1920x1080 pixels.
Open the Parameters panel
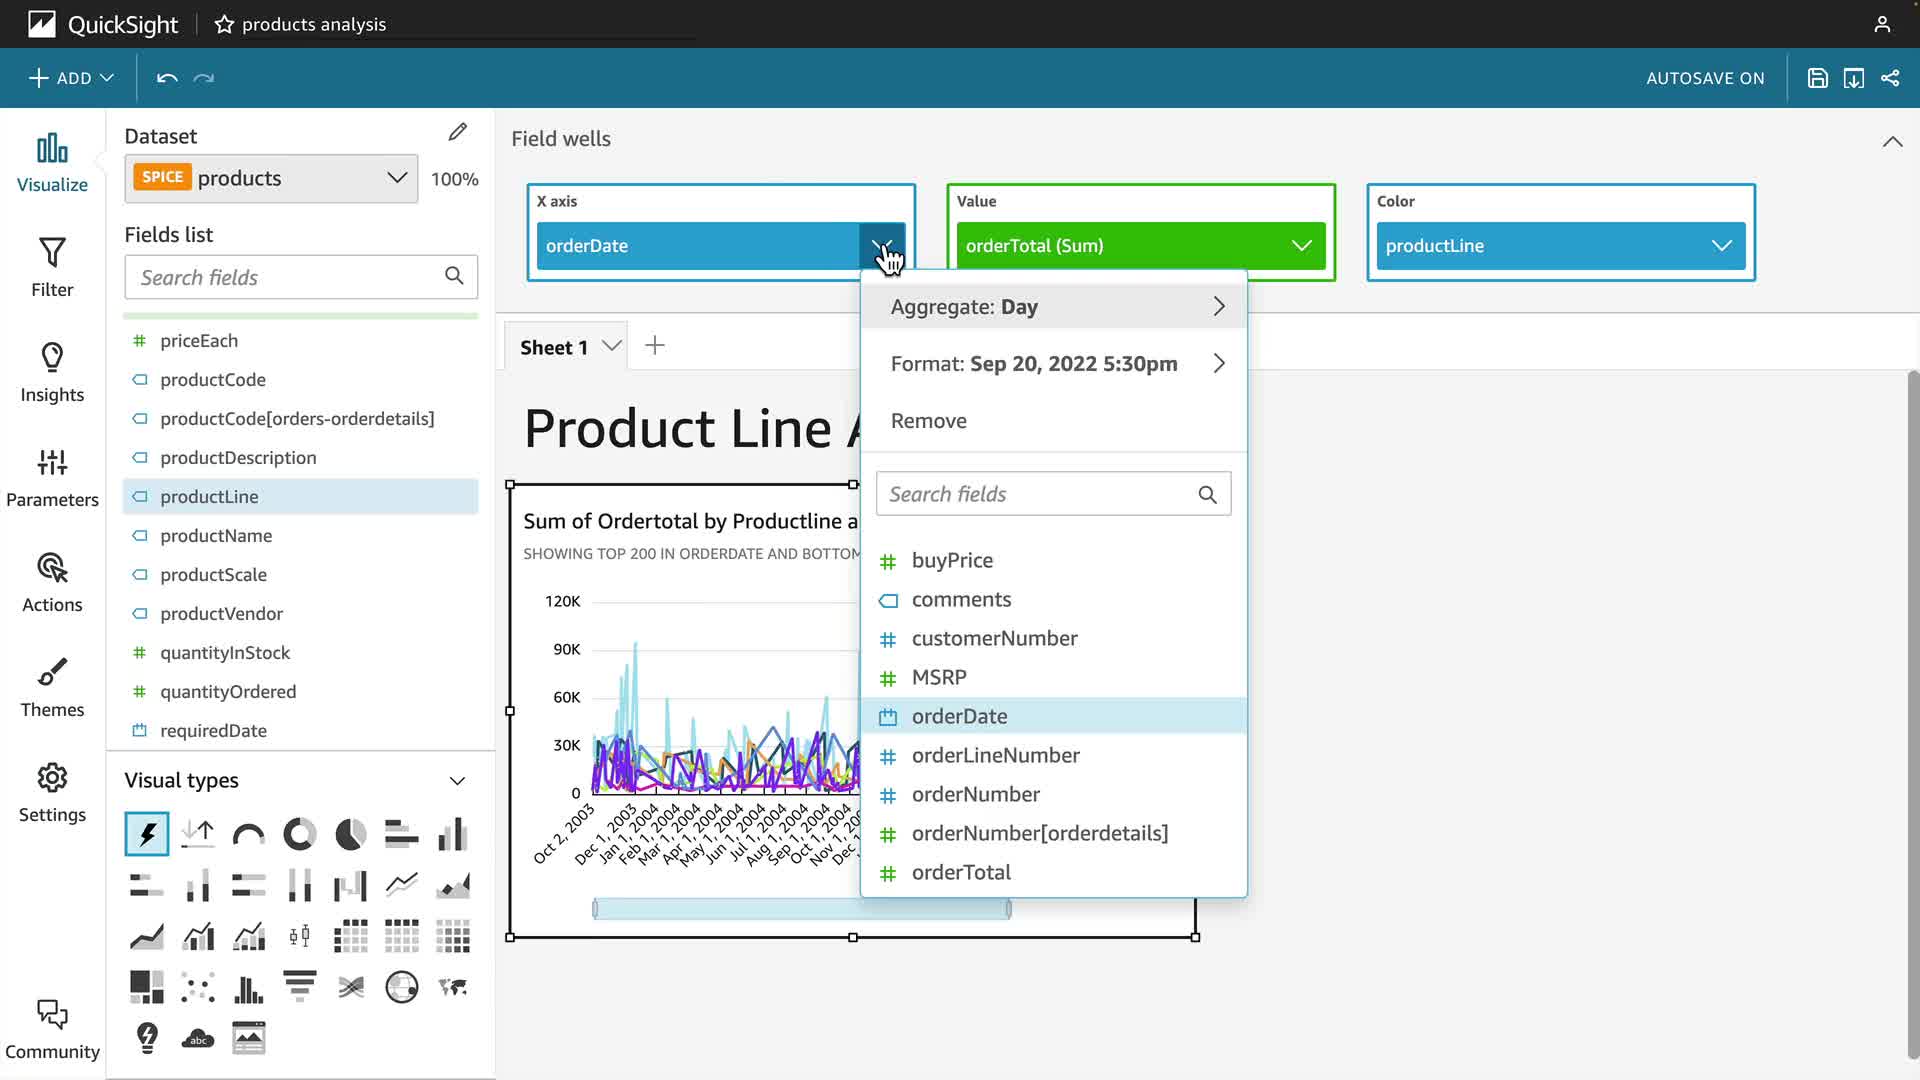[x=52, y=477]
